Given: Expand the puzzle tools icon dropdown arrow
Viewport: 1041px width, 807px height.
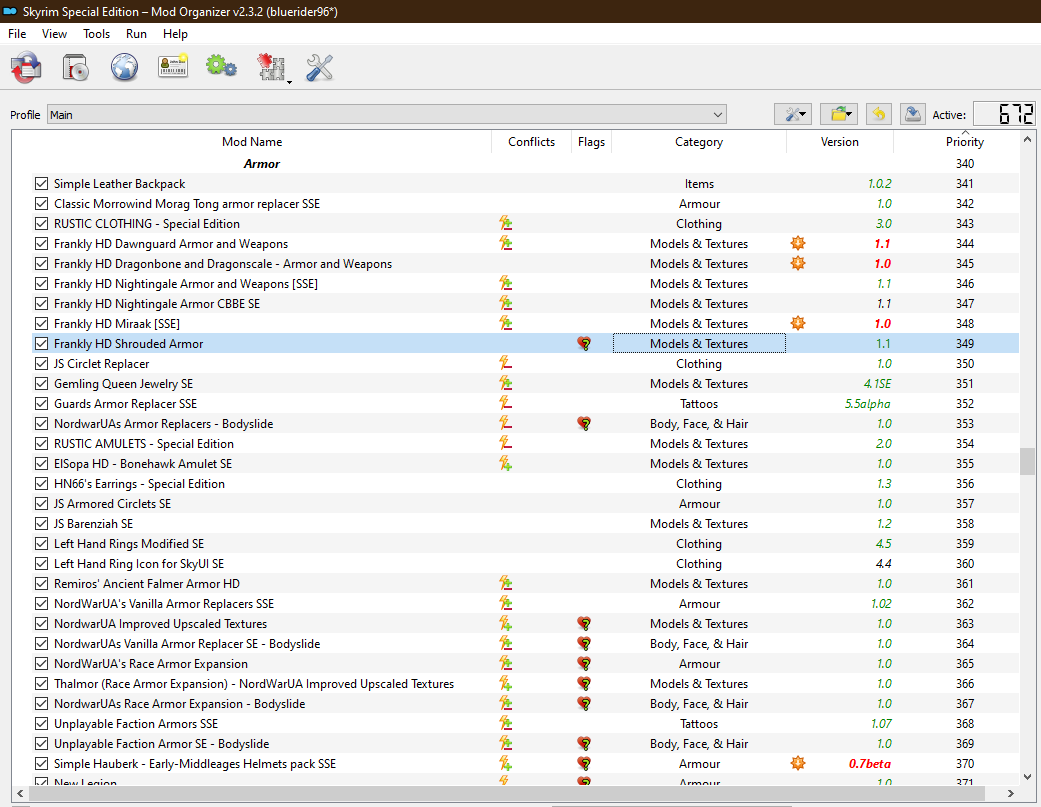Looking at the screenshot, I should tap(289, 82).
